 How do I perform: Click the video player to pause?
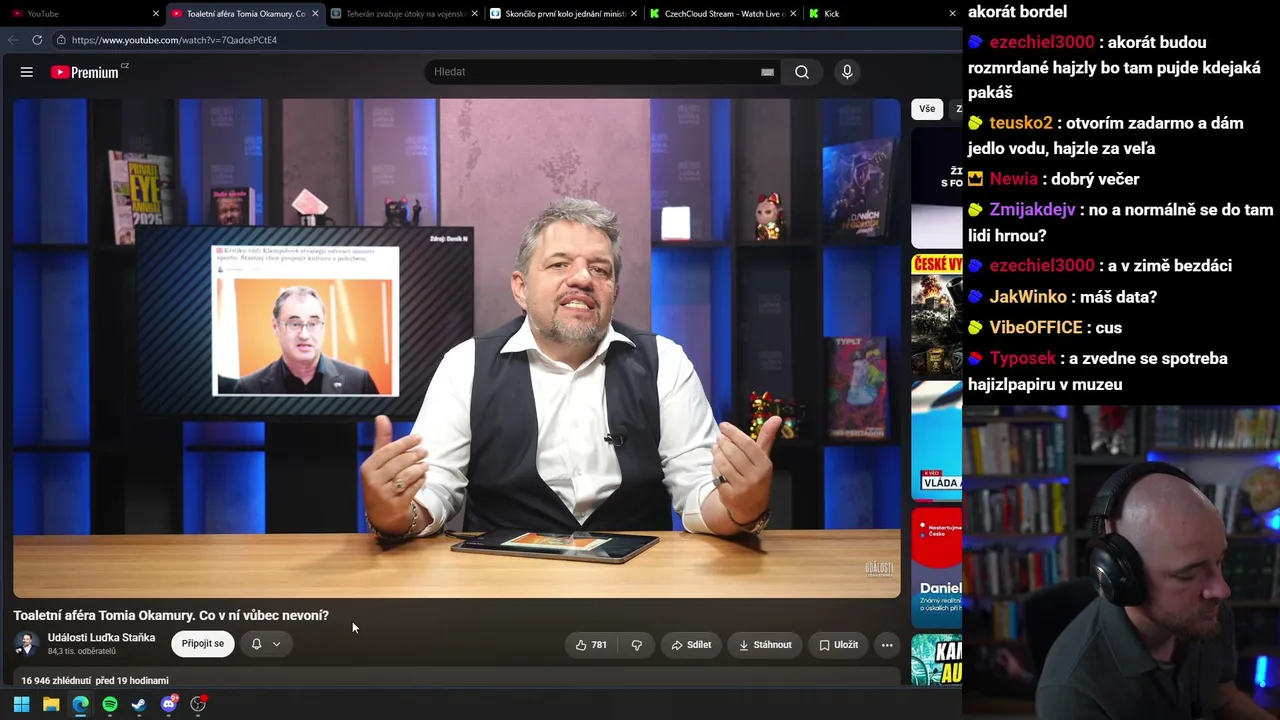click(457, 348)
